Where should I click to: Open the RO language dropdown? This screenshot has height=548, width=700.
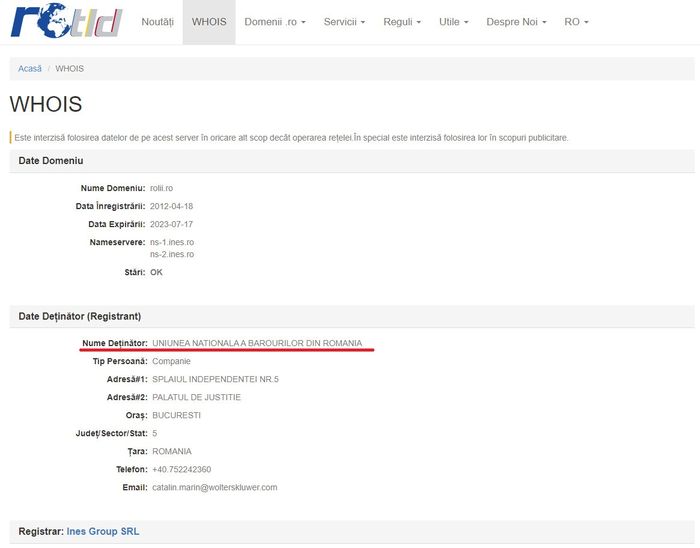pyautogui.click(x=576, y=22)
